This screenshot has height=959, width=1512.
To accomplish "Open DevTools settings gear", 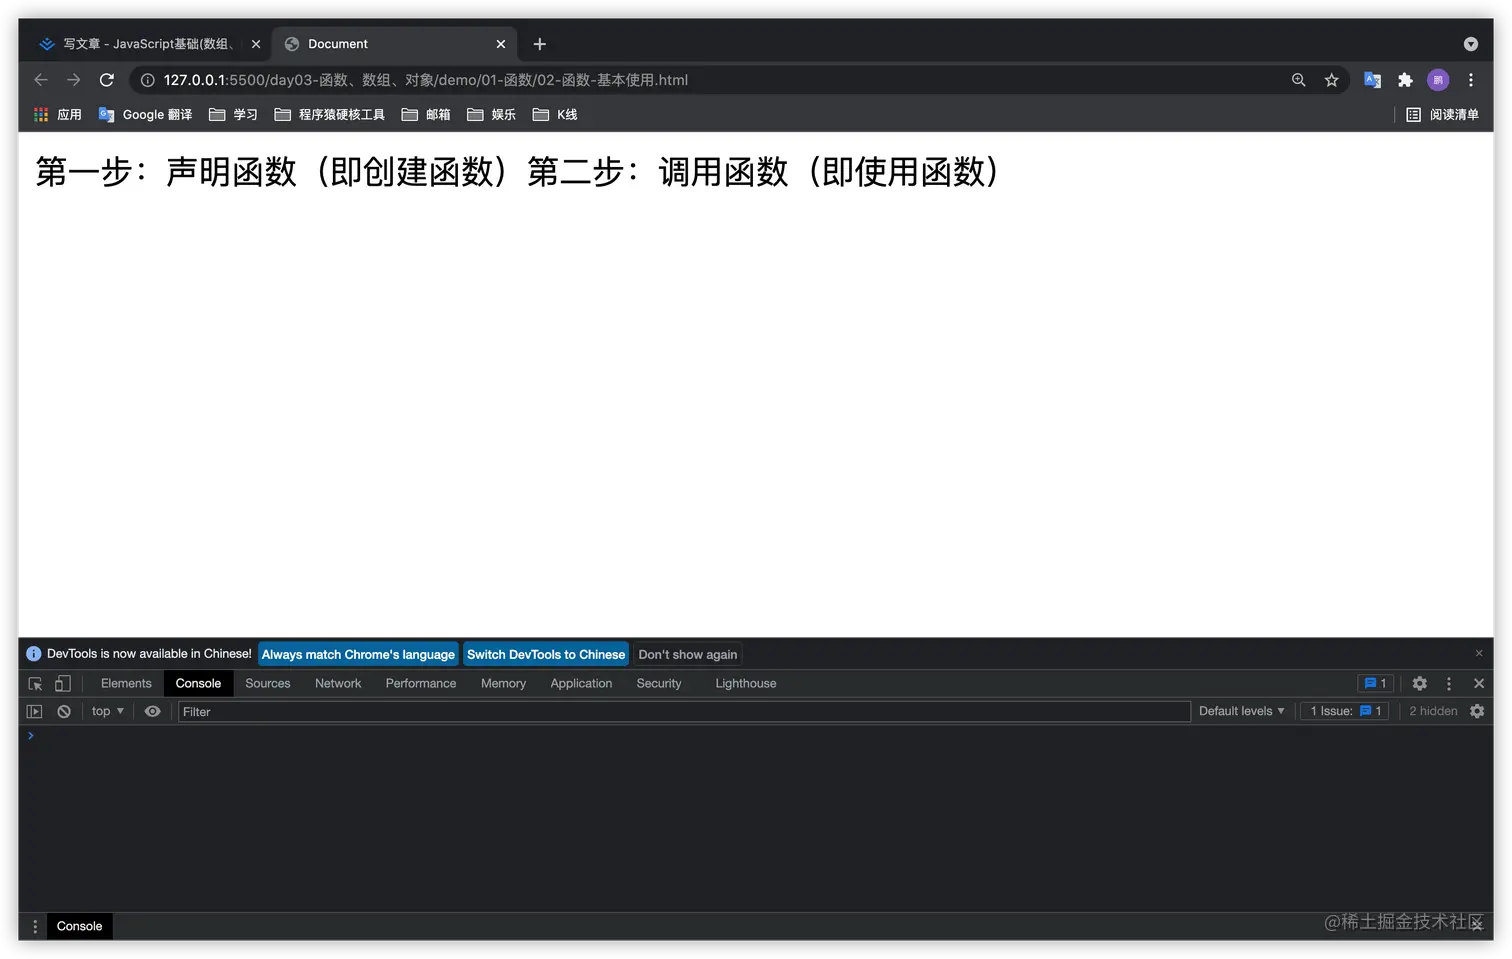I will point(1420,684).
